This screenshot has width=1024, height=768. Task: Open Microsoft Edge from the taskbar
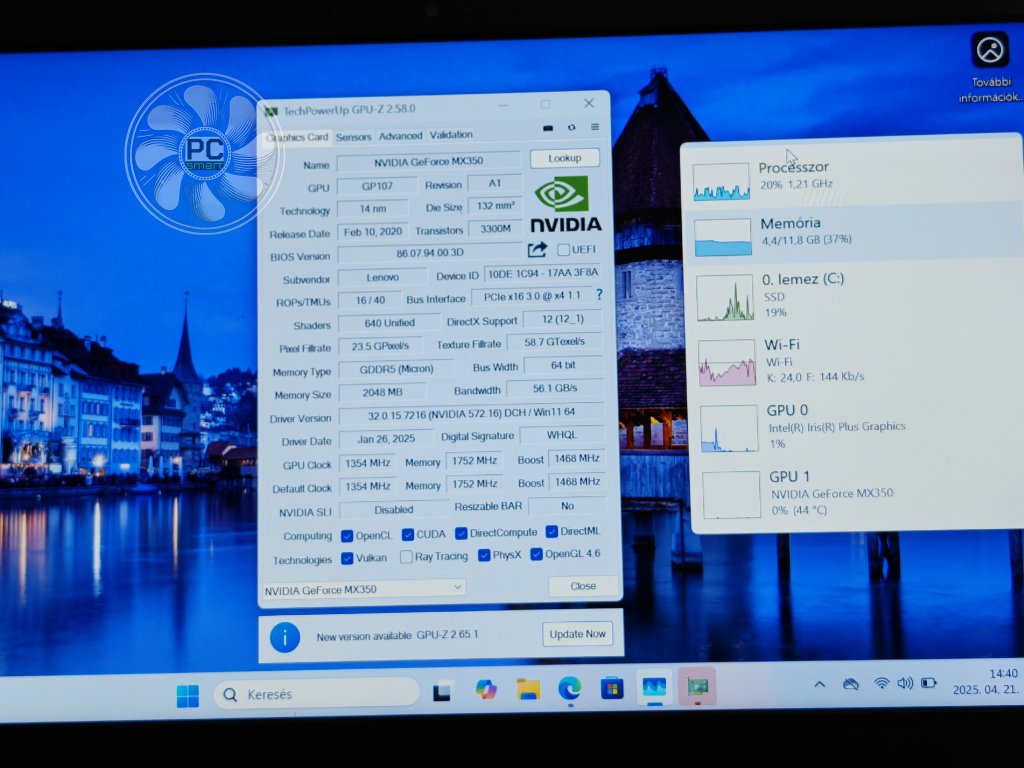[569, 688]
